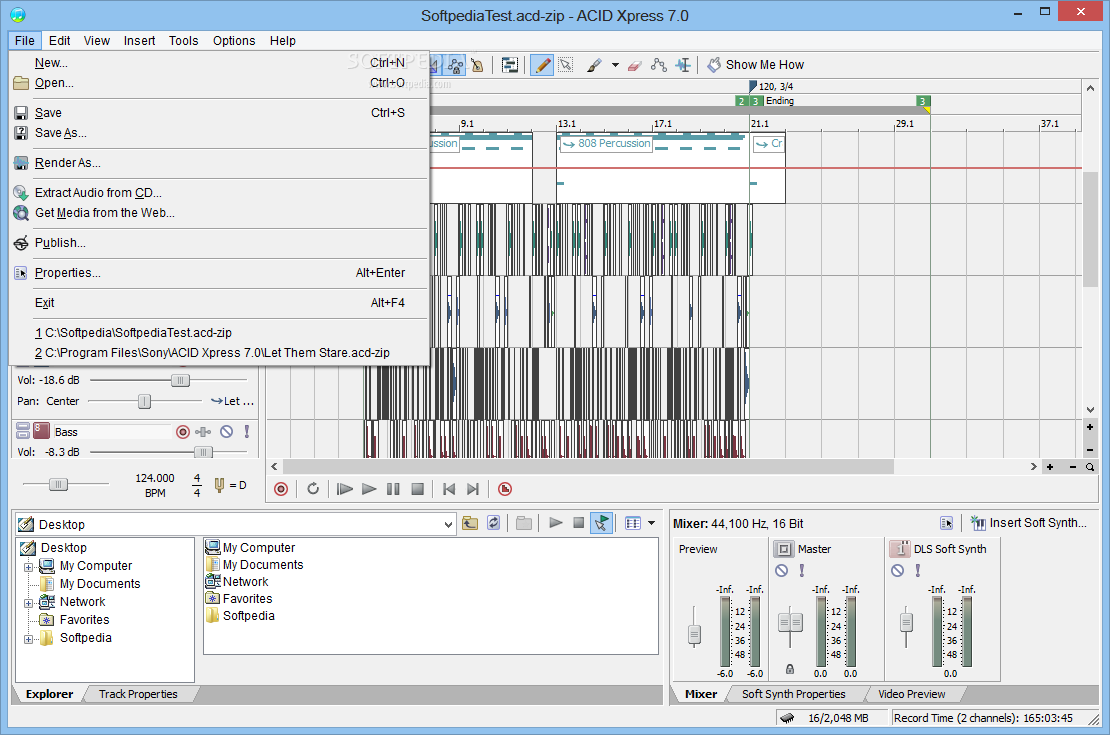The height and width of the screenshot is (735, 1110).
Task: Toggle Loop Playback in transport bar
Action: coord(313,489)
